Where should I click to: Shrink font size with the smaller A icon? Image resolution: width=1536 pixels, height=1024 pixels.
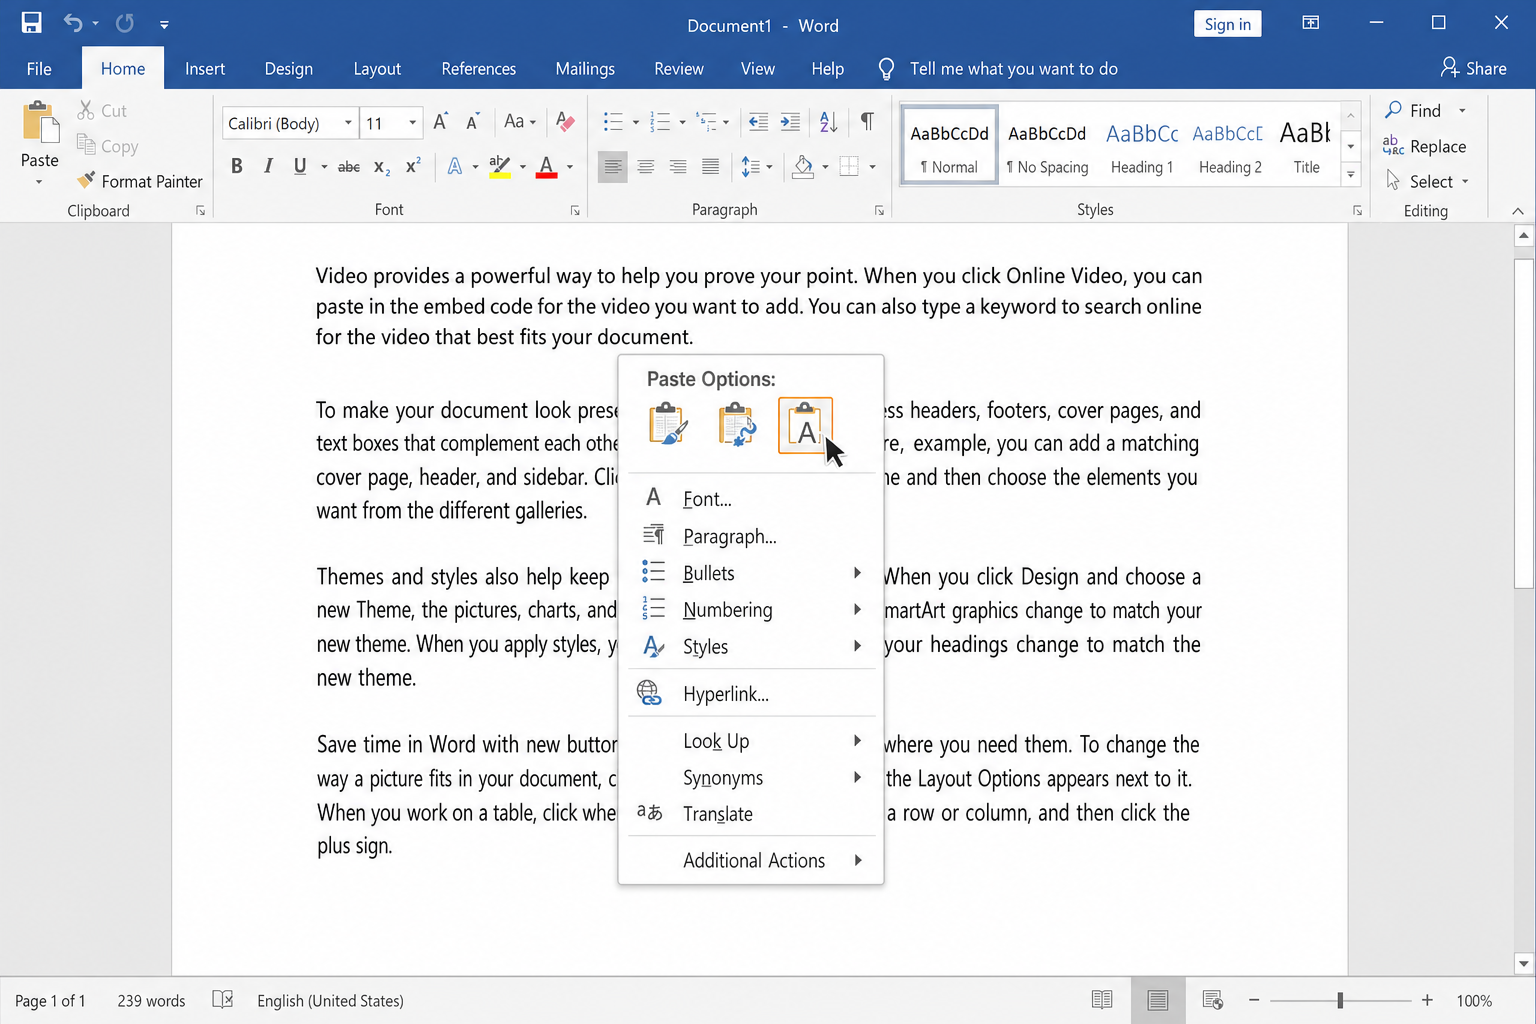coord(472,122)
